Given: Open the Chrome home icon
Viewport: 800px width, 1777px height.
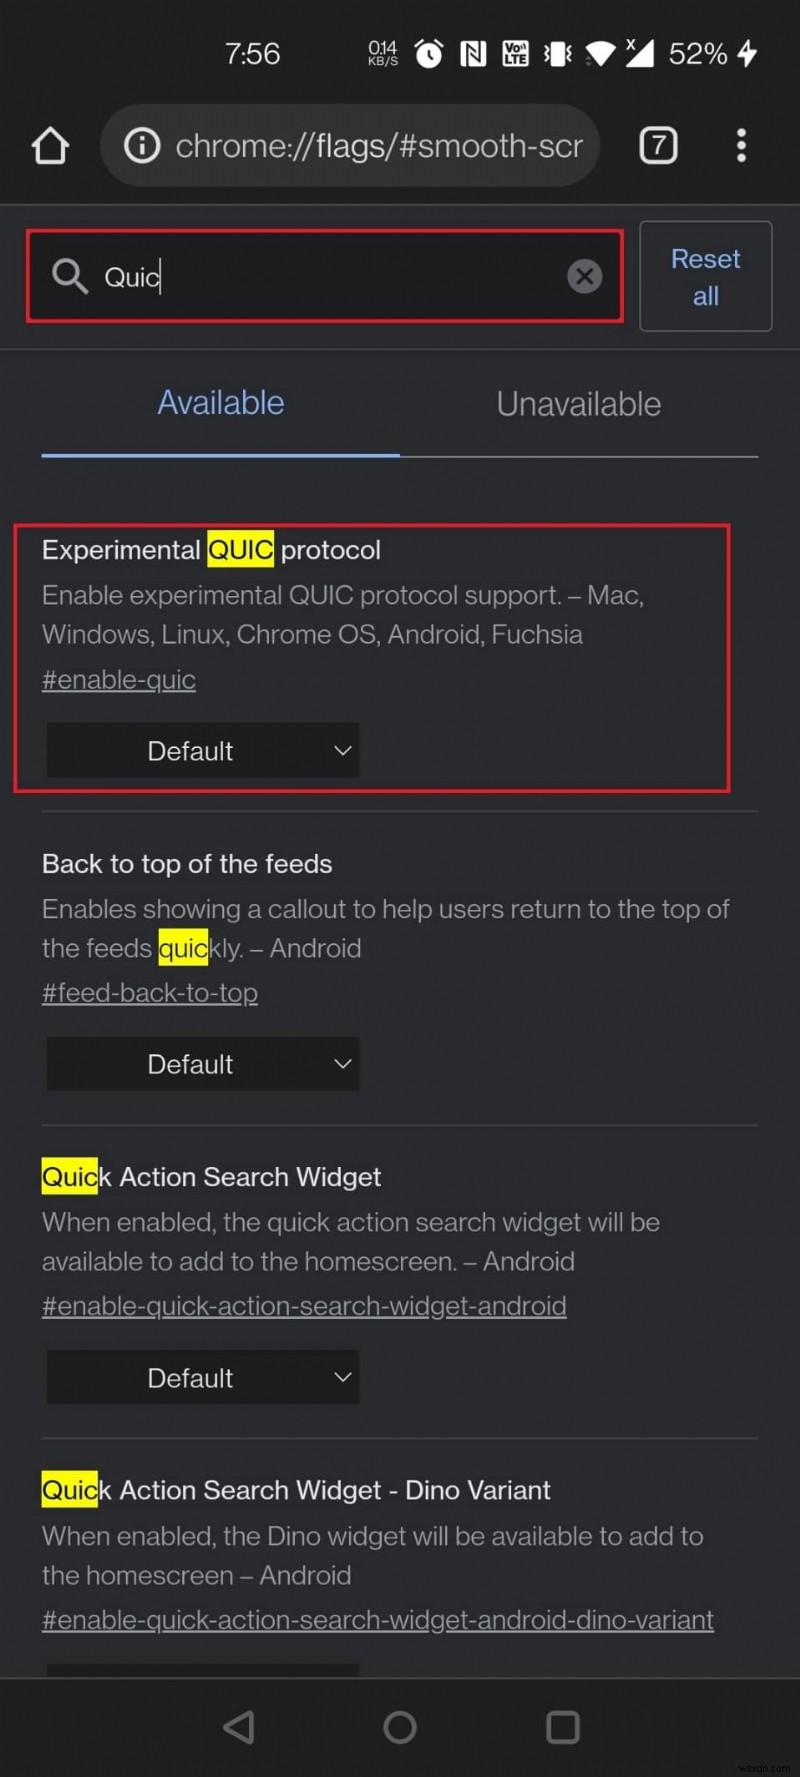Looking at the screenshot, I should [x=50, y=145].
